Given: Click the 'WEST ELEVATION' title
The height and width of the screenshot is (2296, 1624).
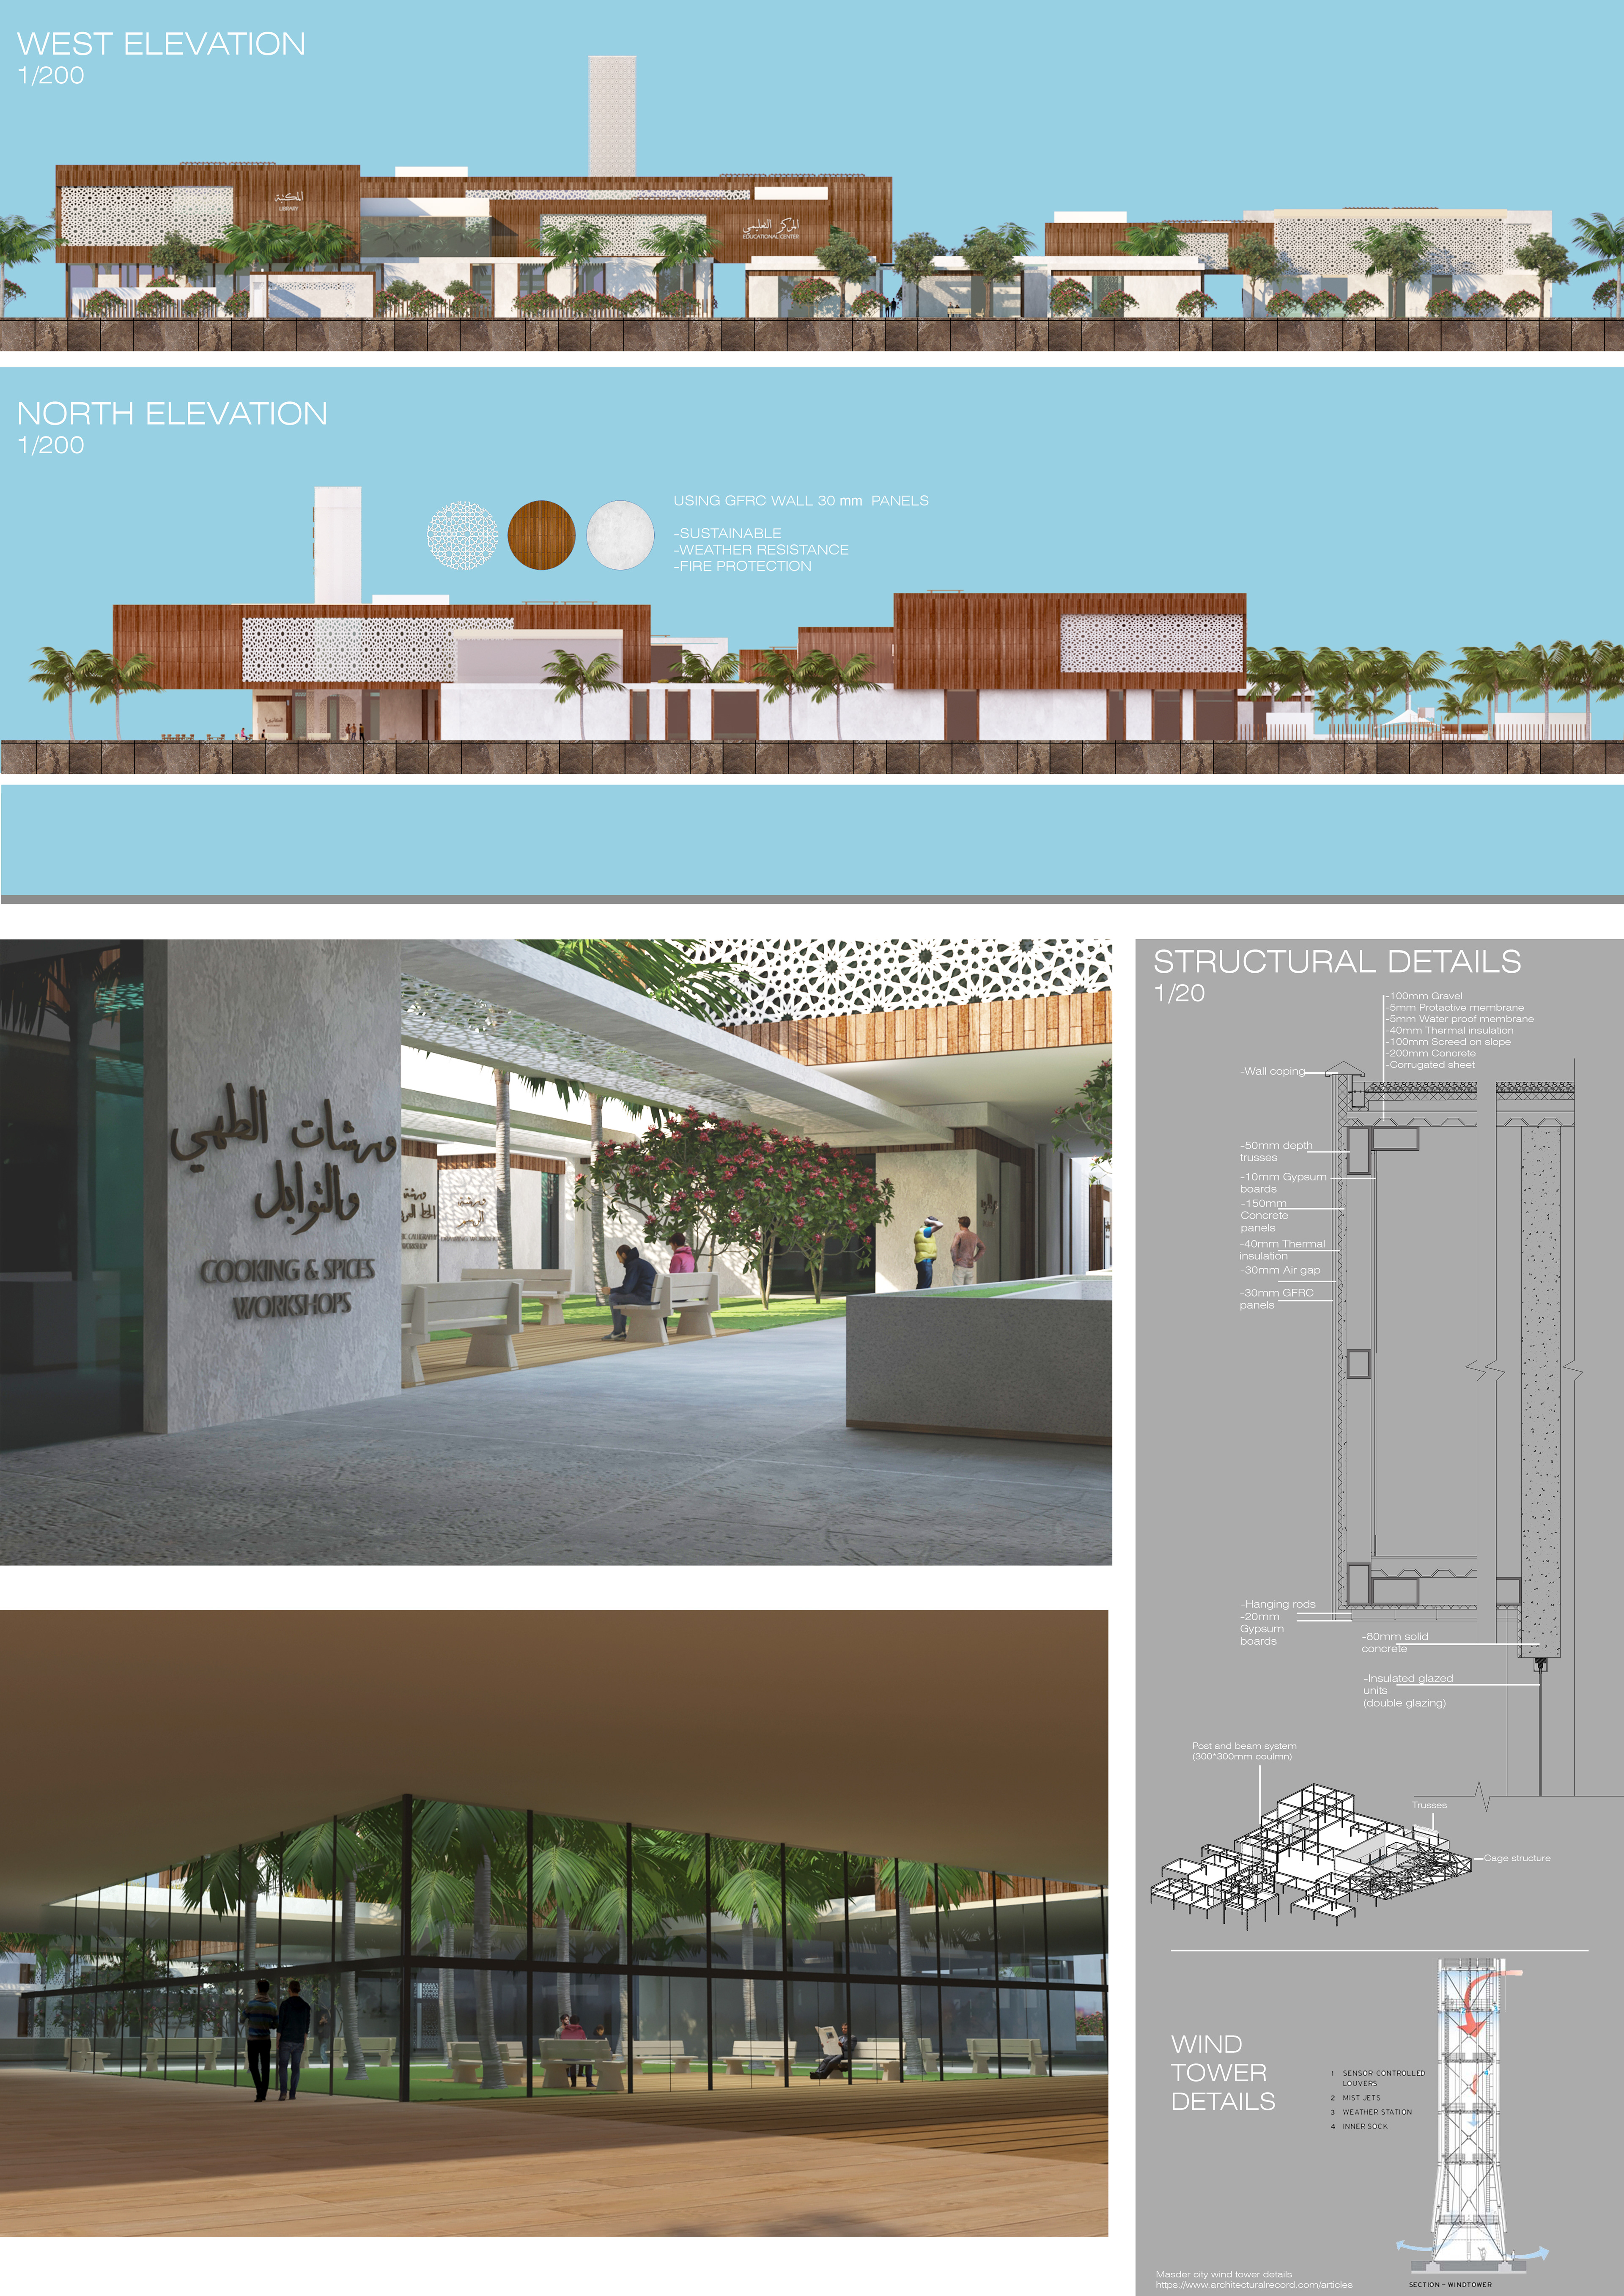Looking at the screenshot, I should [x=161, y=43].
